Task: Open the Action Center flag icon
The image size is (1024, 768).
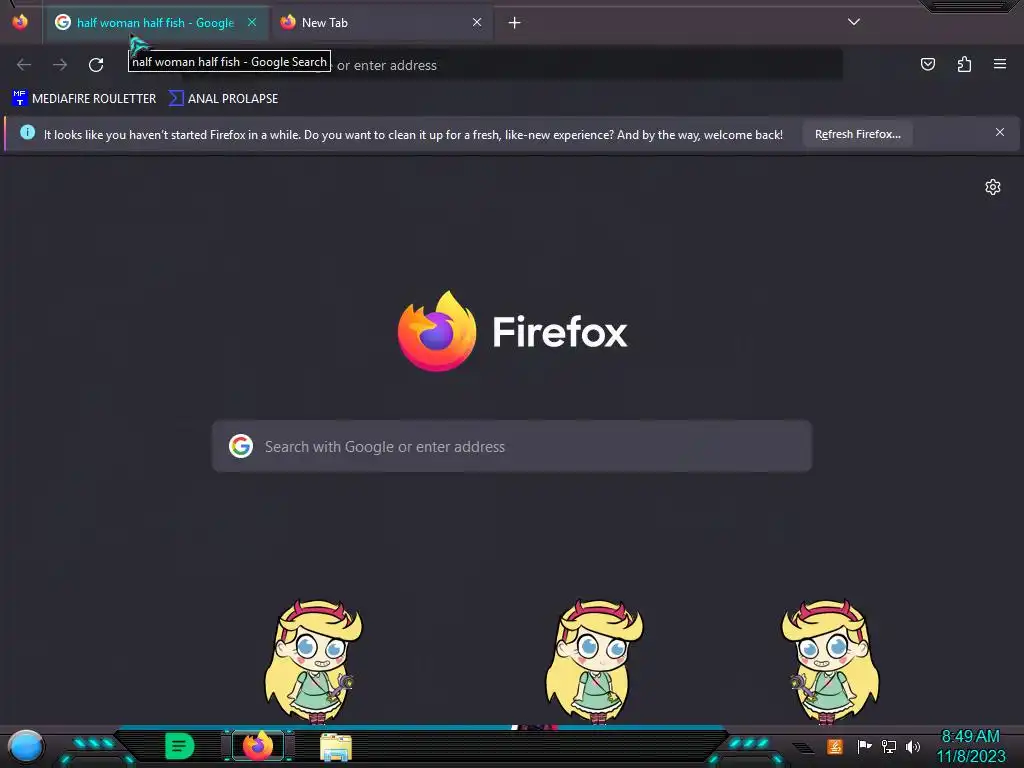Action: (864, 746)
